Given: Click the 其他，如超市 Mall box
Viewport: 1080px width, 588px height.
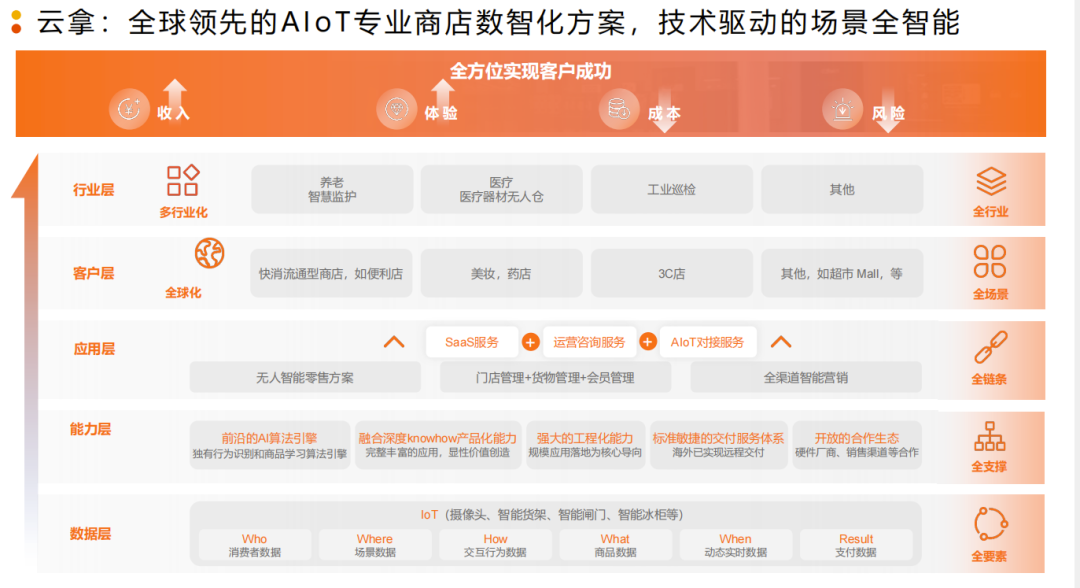Looking at the screenshot, I should point(842,273).
